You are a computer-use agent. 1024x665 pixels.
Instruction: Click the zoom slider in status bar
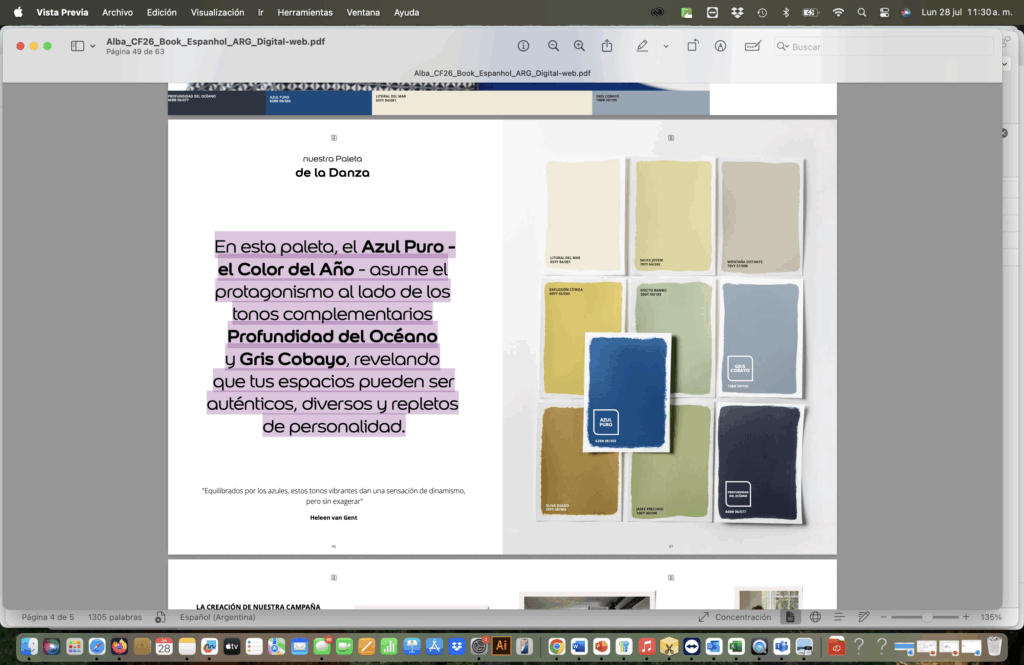pyautogui.click(x=926, y=617)
